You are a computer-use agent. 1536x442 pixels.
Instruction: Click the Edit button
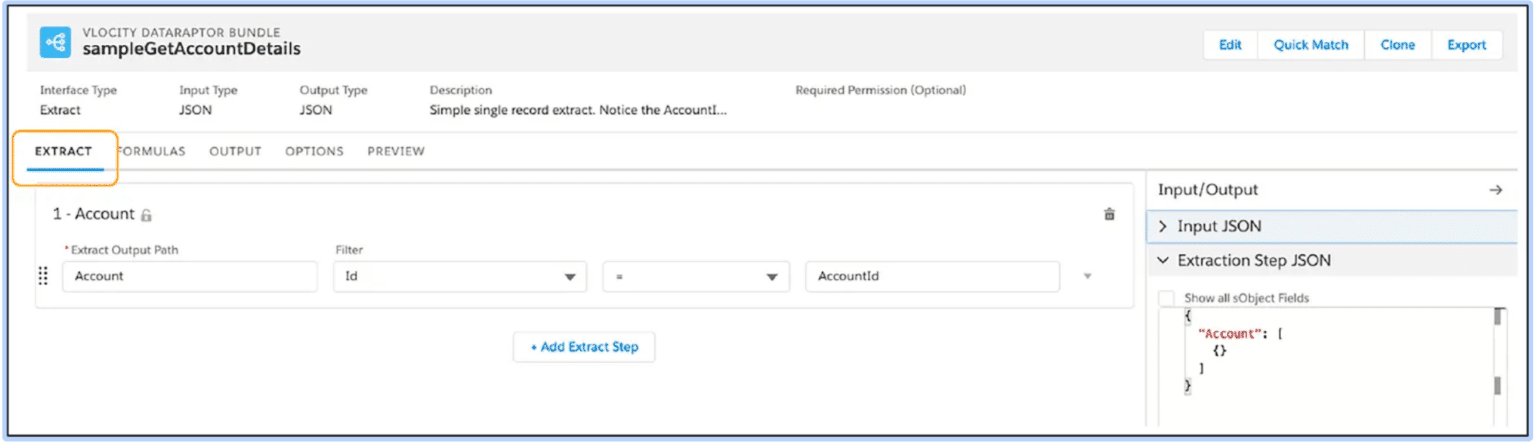click(1230, 45)
